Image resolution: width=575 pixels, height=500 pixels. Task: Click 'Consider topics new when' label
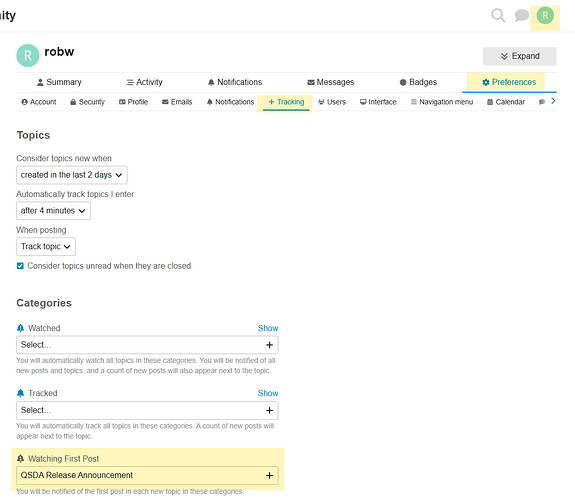(64, 158)
